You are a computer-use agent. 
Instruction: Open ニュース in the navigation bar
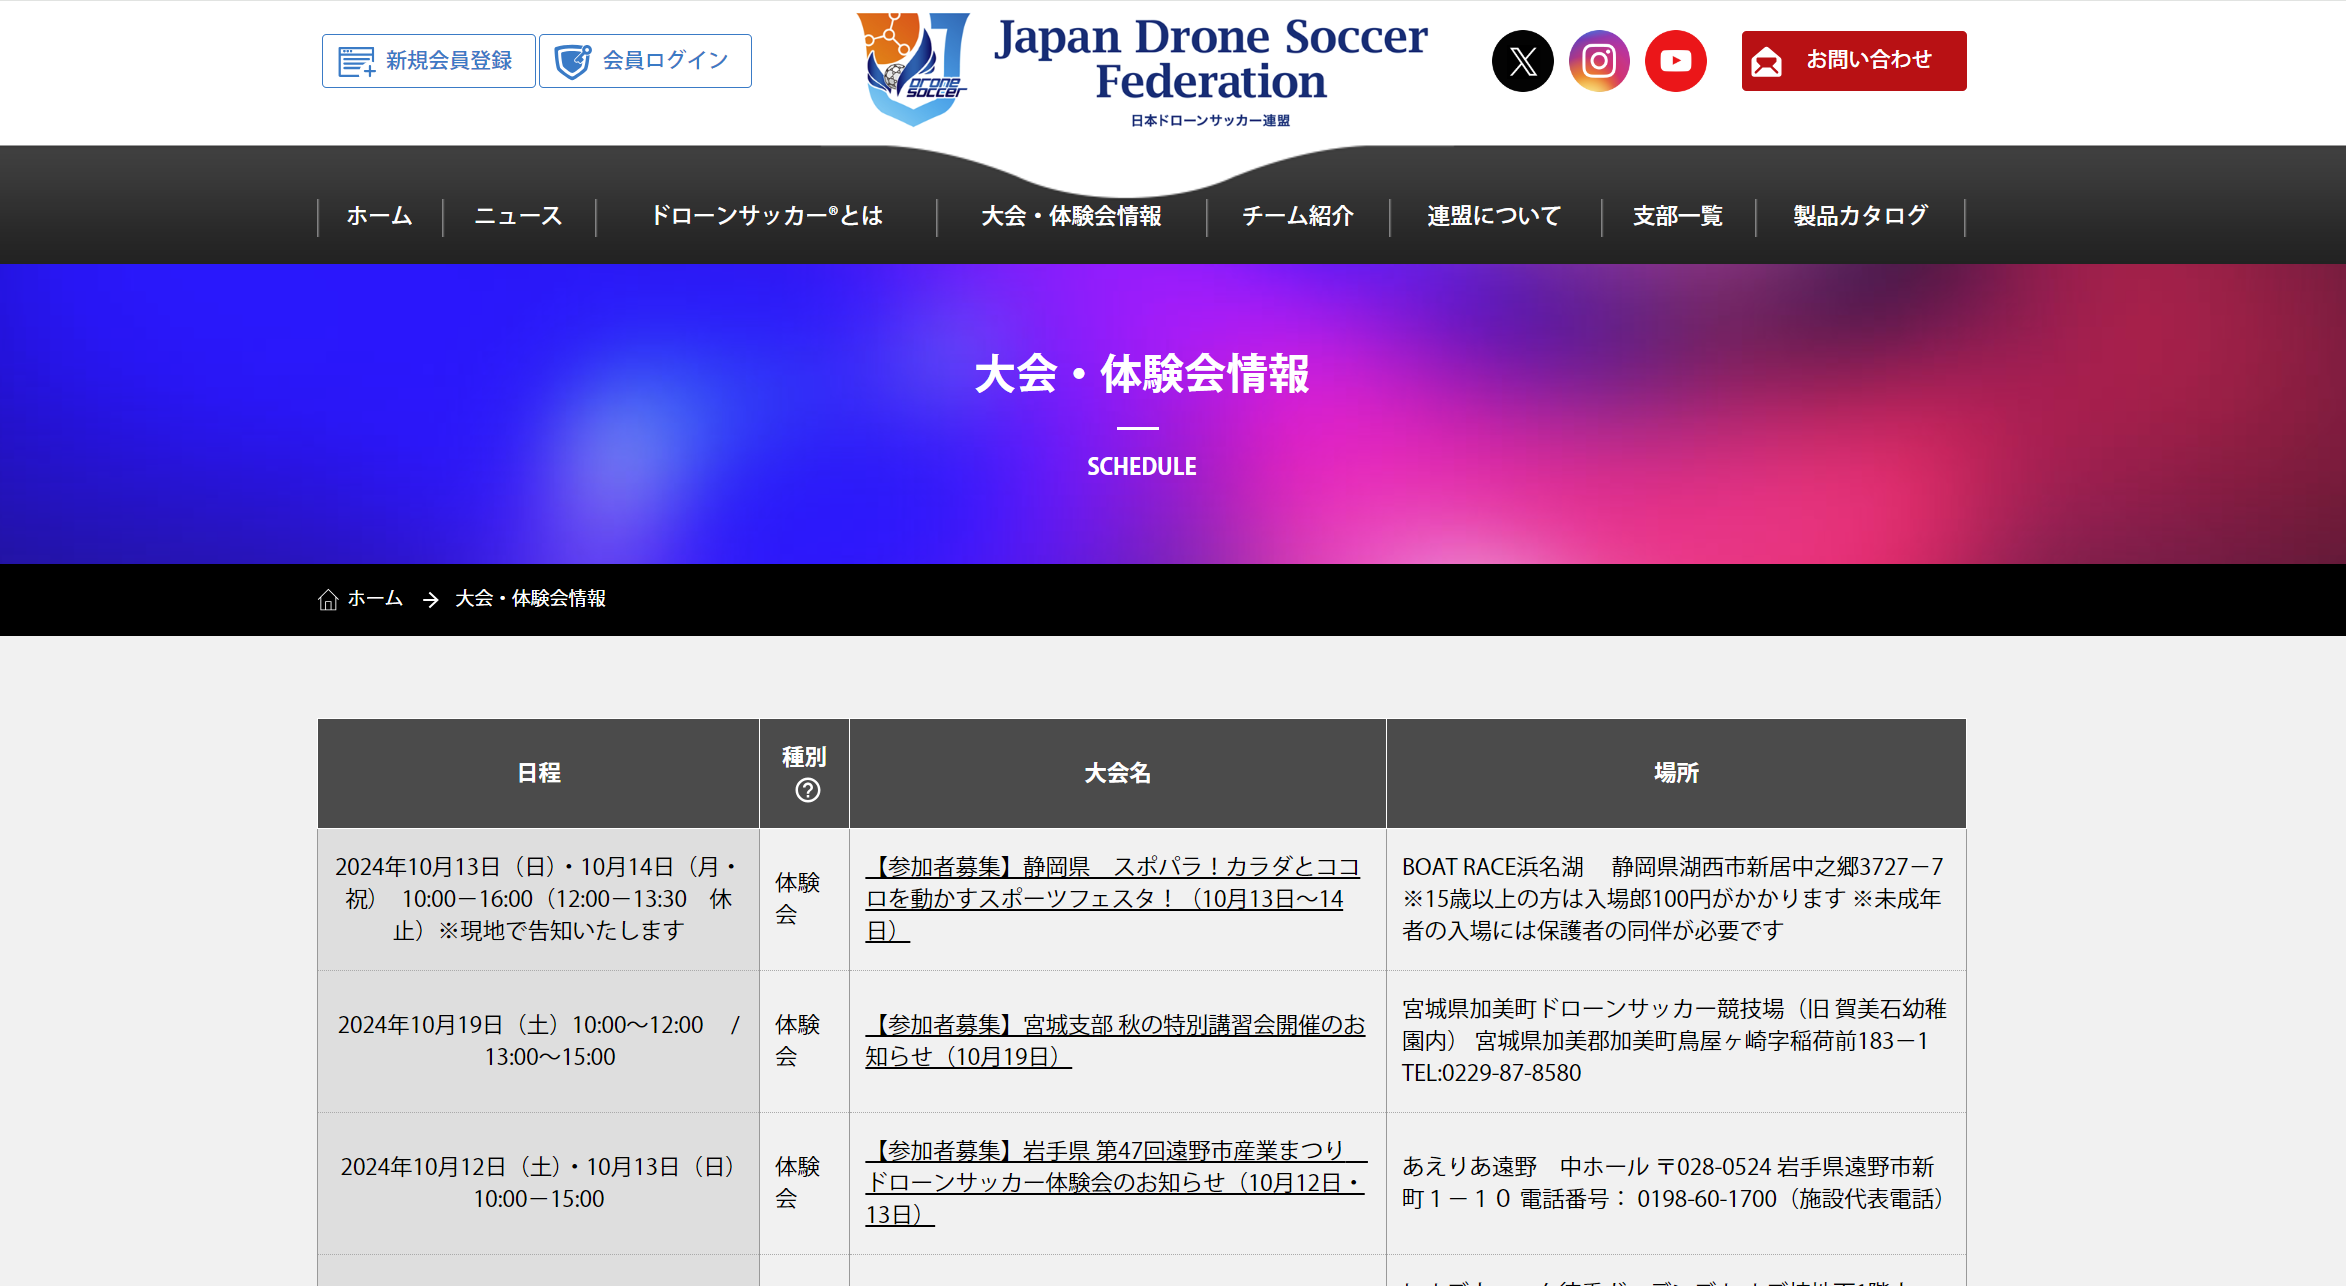(518, 216)
